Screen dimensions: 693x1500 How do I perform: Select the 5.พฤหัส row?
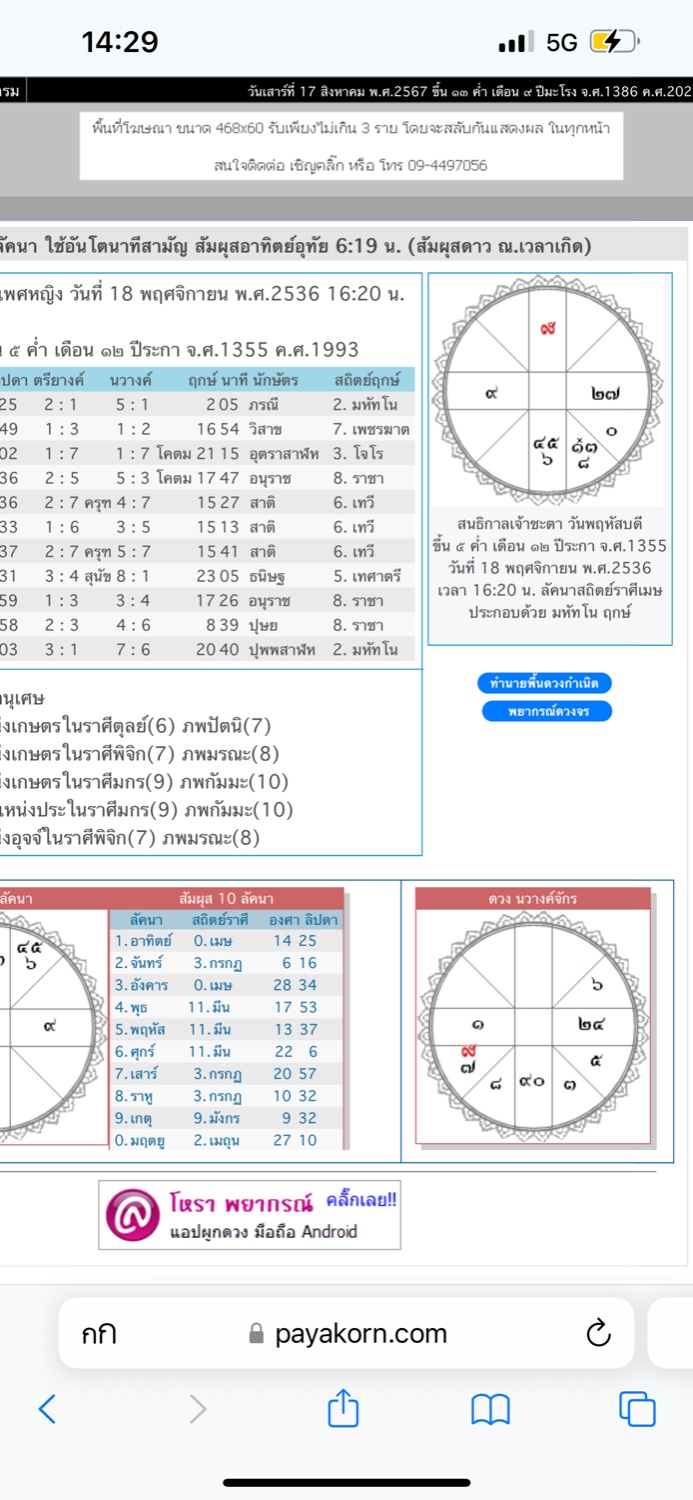coord(226,1029)
